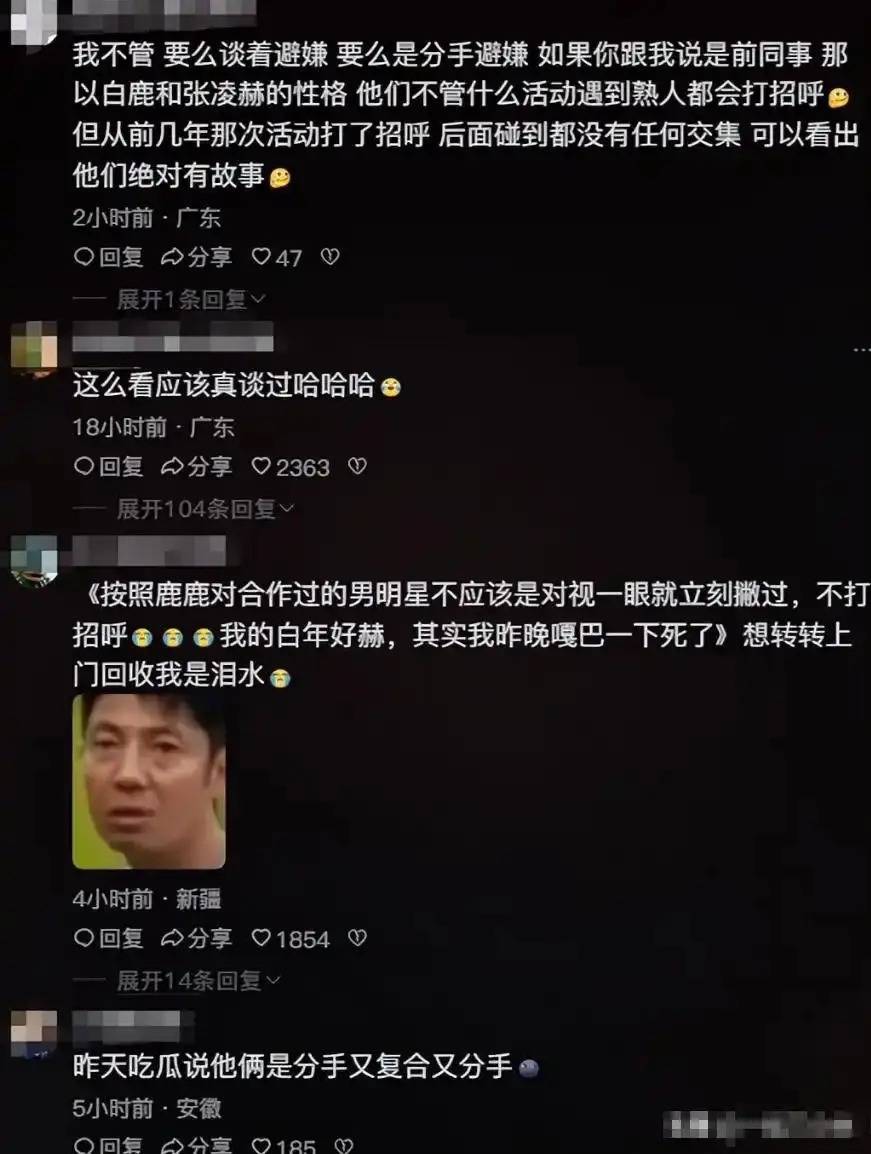
Task: Open the three-dot more options menu
Action: [x=861, y=350]
